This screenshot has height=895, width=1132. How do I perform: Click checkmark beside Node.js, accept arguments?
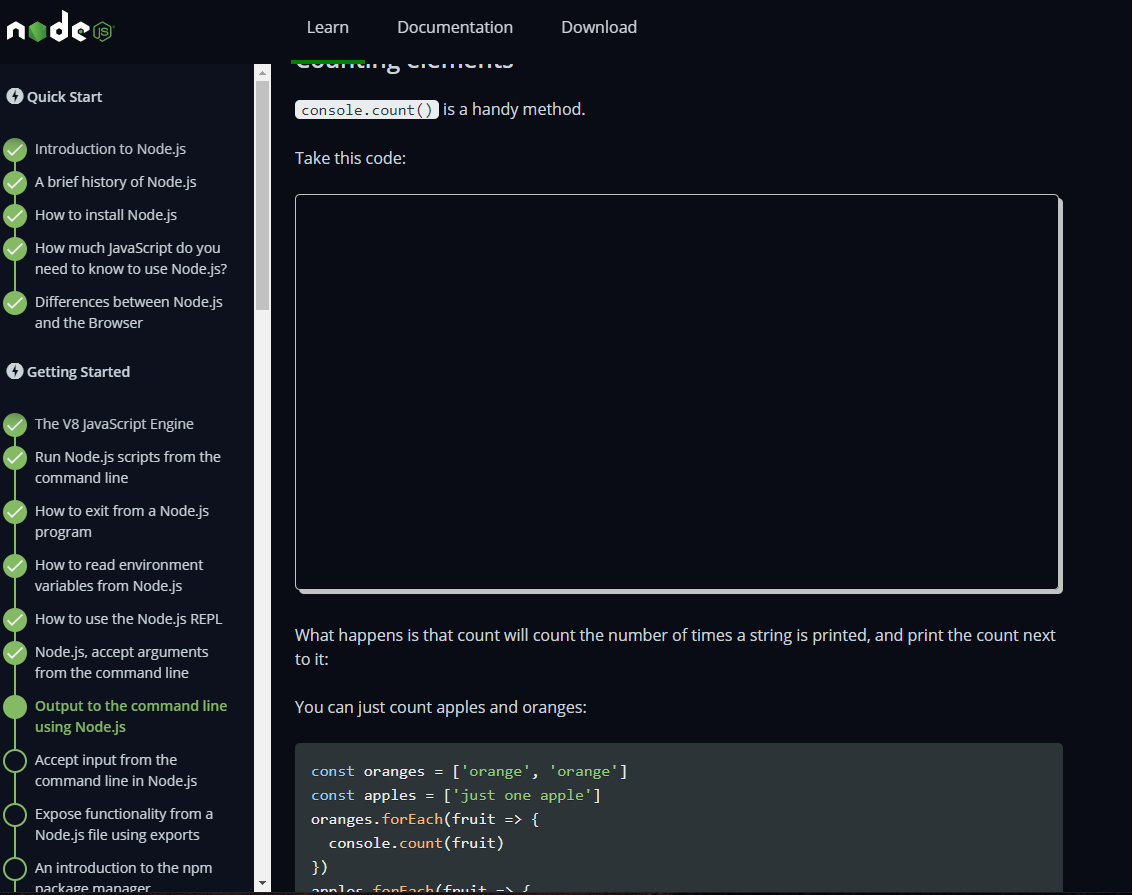click(15, 653)
